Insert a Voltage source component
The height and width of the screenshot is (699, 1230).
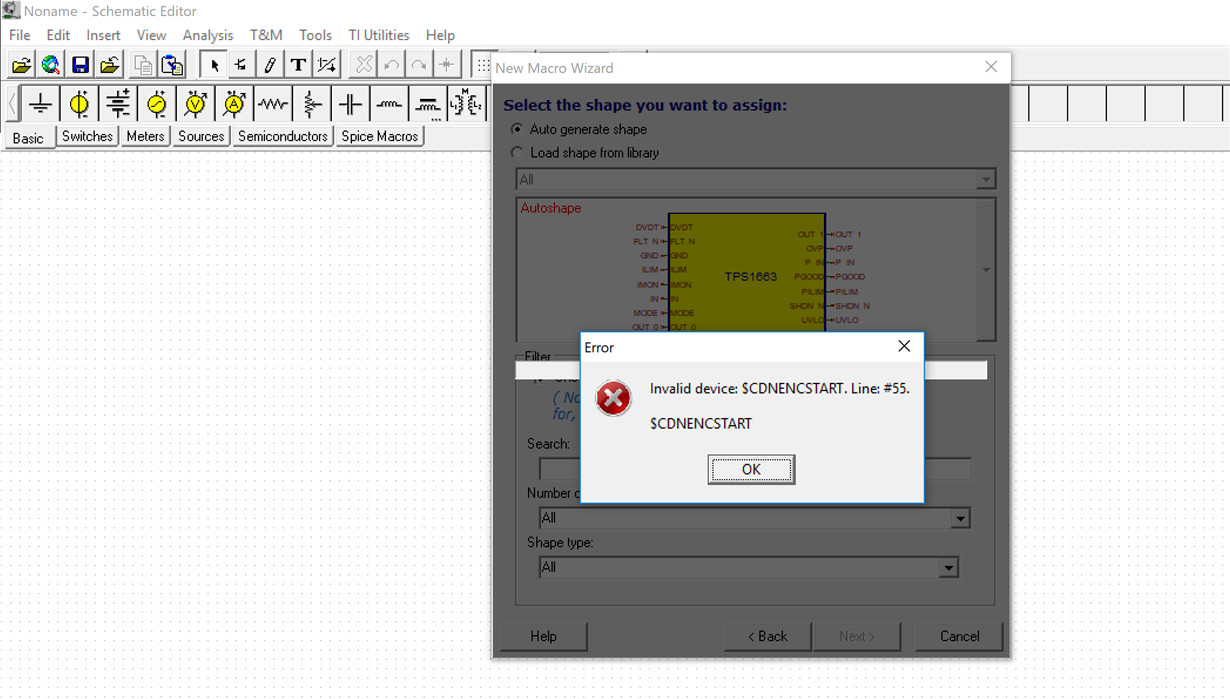coord(79,104)
